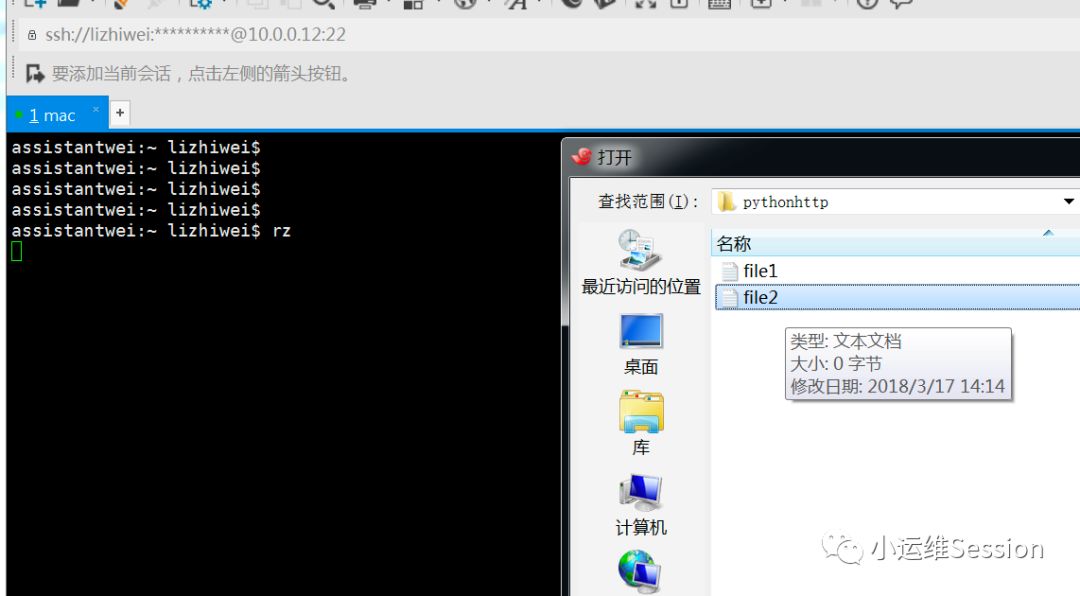Go to Desktop (桌面) location
Viewport: 1080px width, 596px height.
641,343
